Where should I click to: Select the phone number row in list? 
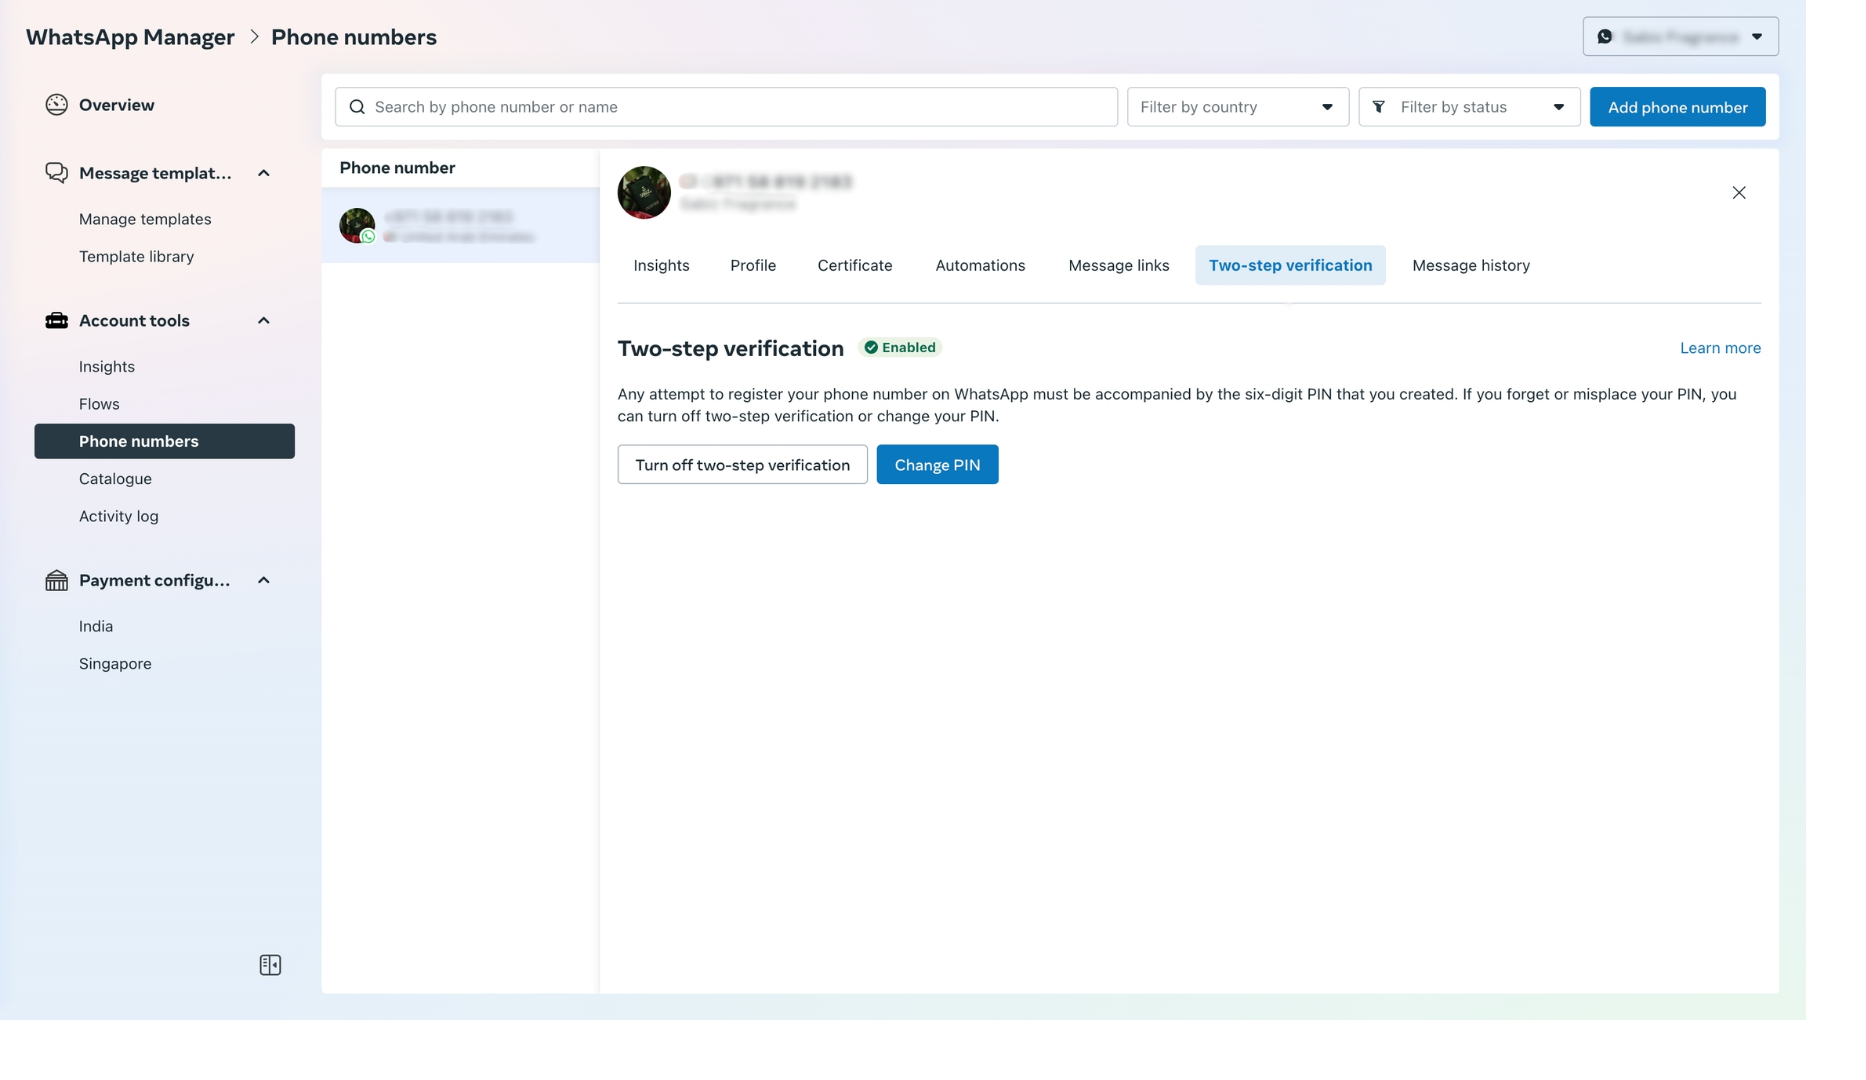pos(460,226)
